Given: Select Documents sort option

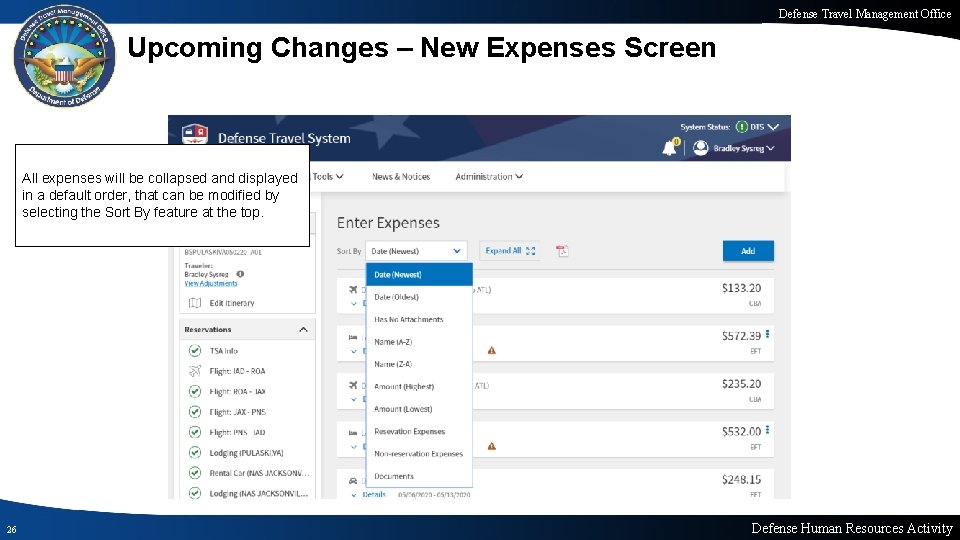Looking at the screenshot, I should click(419, 476).
